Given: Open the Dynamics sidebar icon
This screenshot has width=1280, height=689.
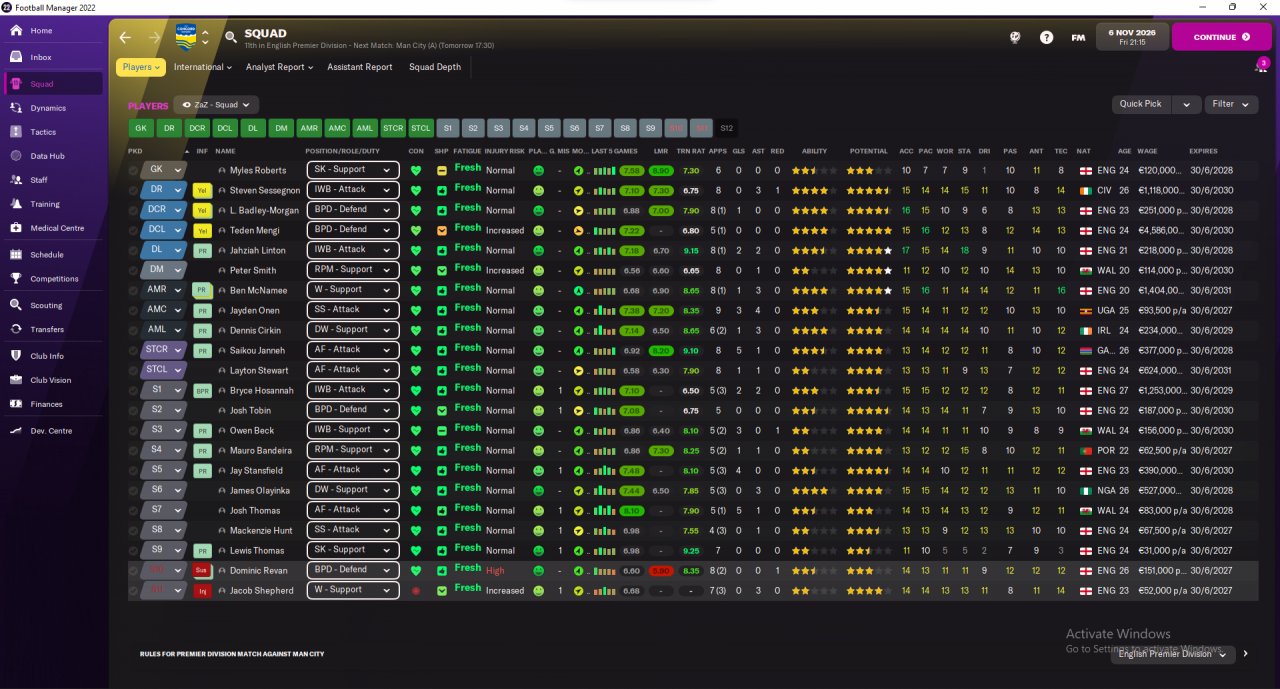Looking at the screenshot, I should pyautogui.click(x=16, y=108).
